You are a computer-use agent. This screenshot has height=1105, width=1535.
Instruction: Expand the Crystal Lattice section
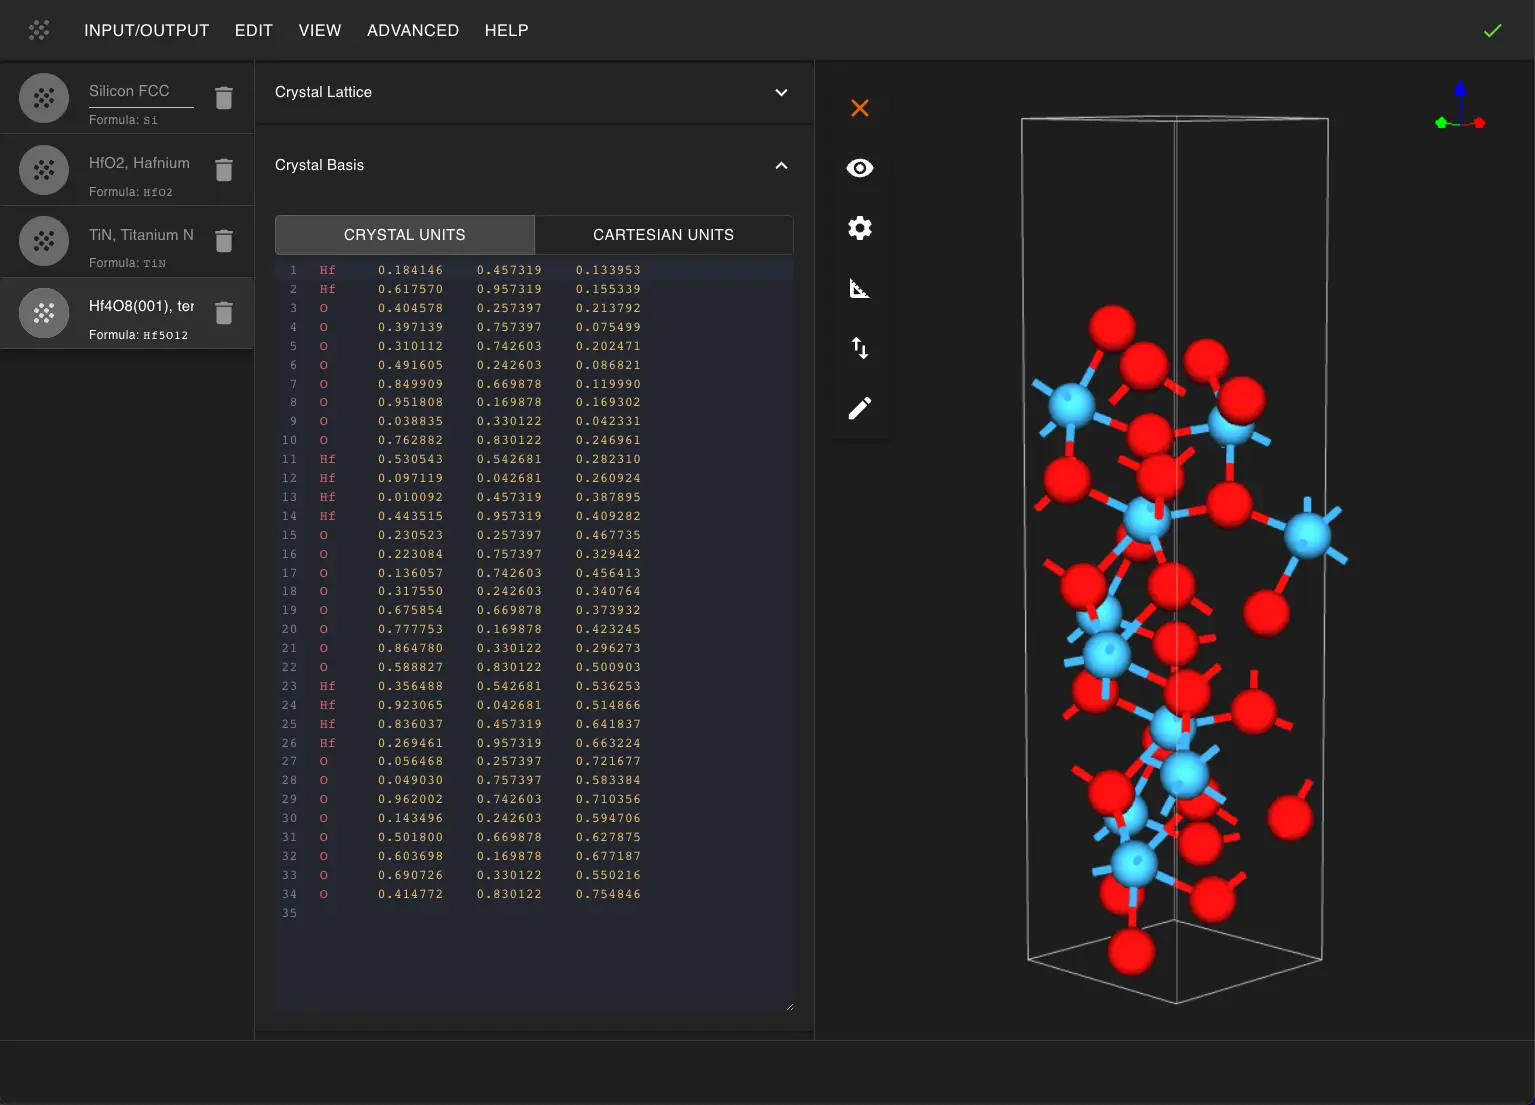pyautogui.click(x=781, y=92)
